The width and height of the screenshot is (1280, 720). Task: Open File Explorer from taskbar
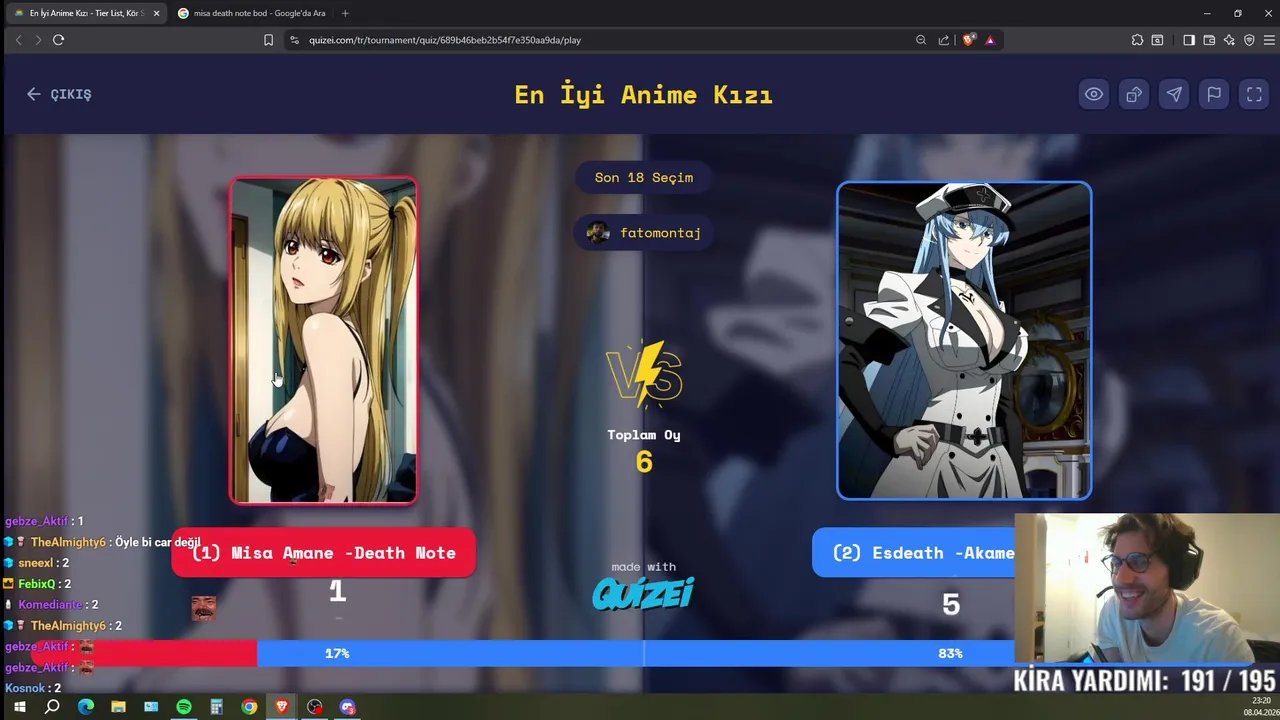point(118,707)
